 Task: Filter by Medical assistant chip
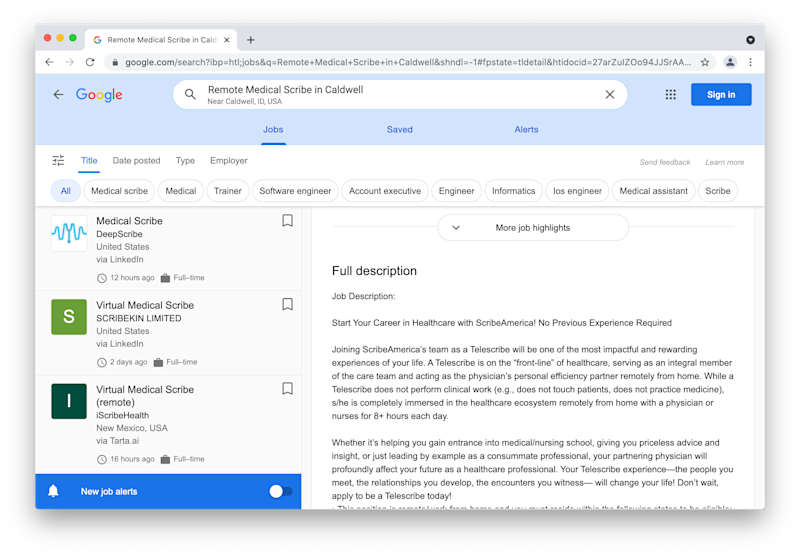pos(654,191)
